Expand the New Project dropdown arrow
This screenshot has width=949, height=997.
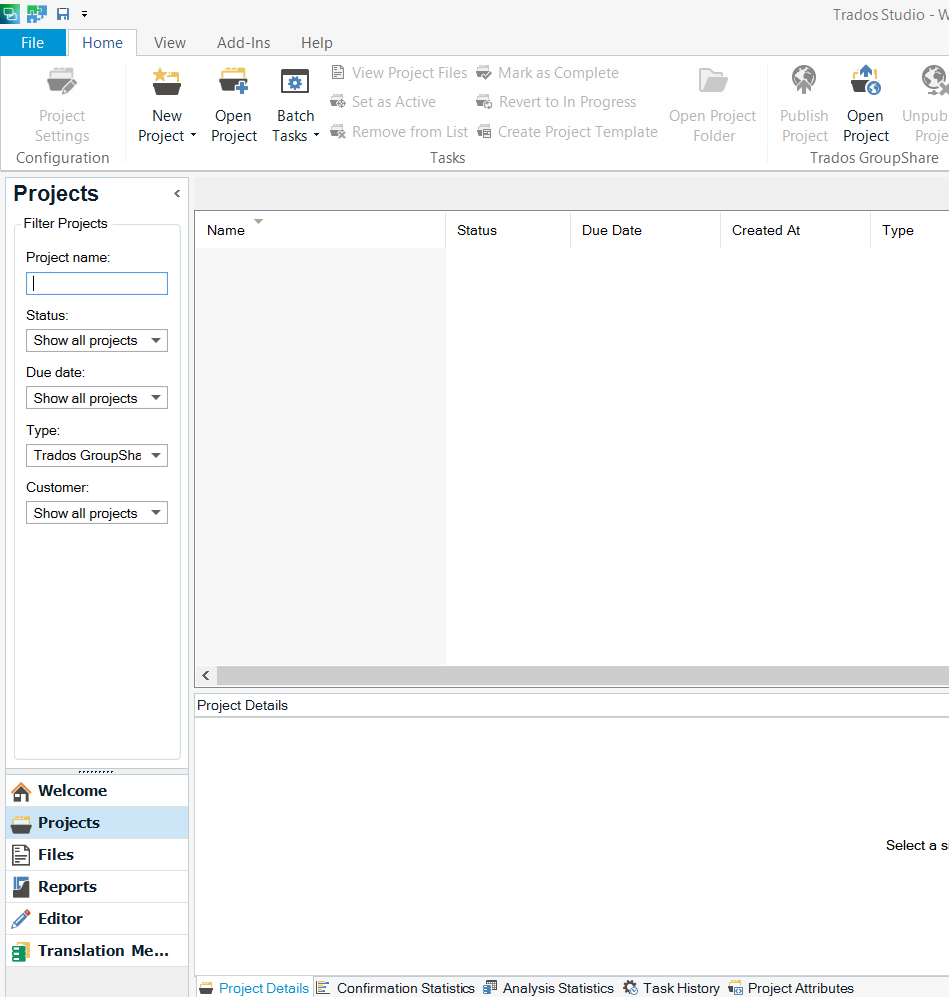click(x=193, y=135)
